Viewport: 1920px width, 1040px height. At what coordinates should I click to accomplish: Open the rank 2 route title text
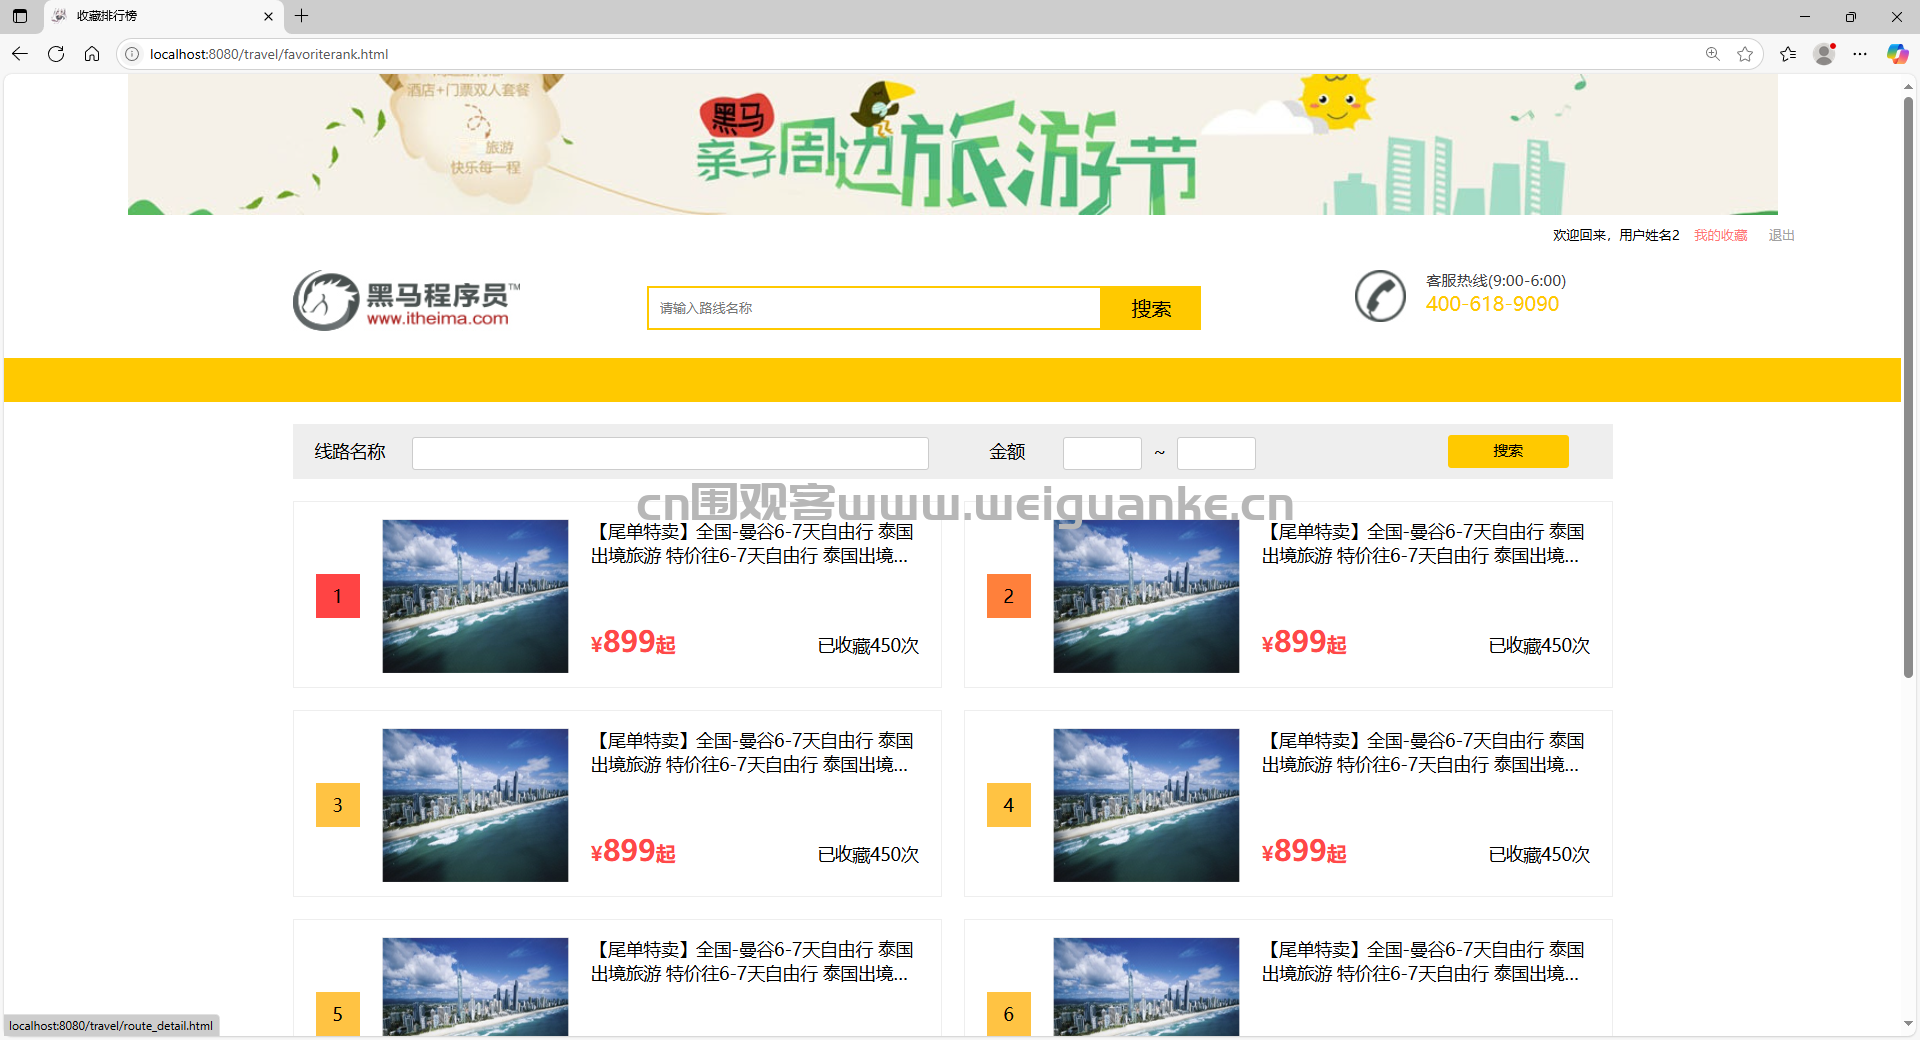[x=1423, y=544]
